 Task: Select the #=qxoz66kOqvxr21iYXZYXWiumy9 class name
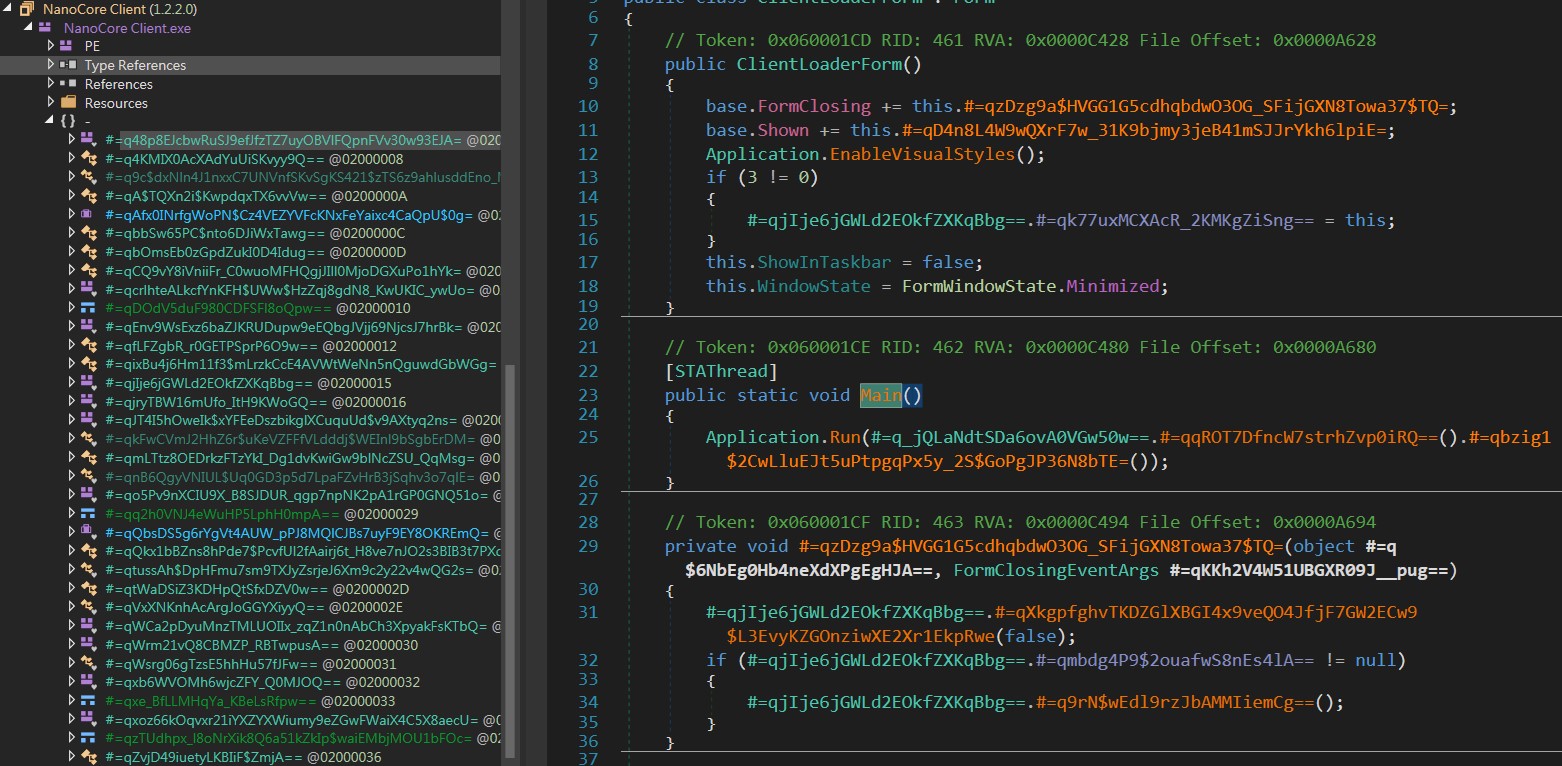coord(291,720)
